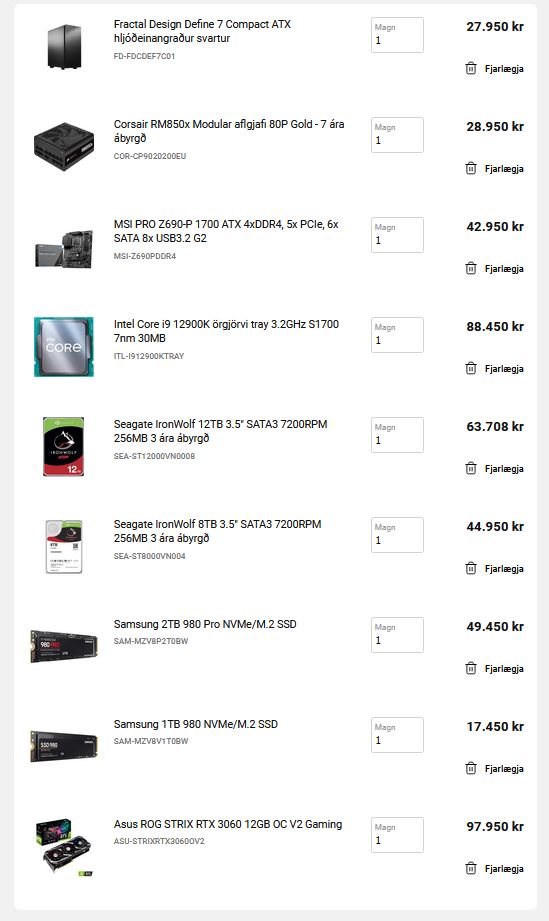Trash icon for Samsung 1TB 980 SSD

(471, 768)
